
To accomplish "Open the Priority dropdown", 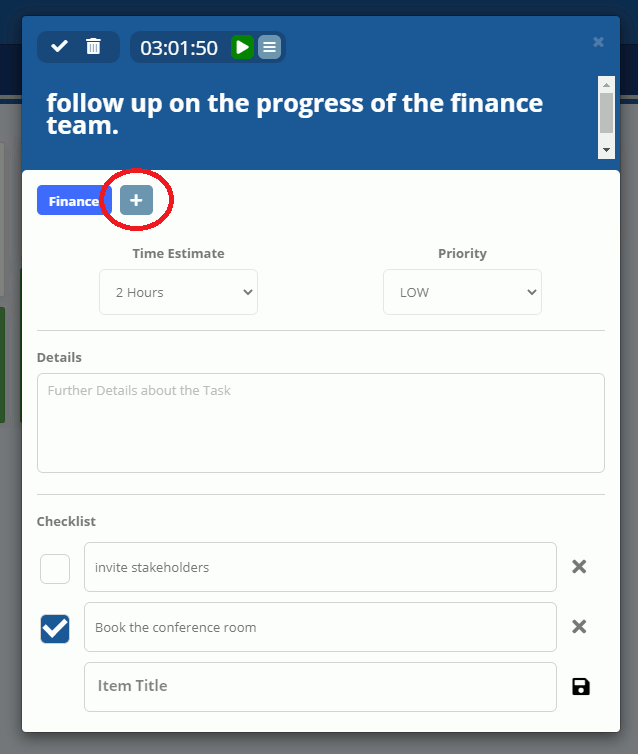I will pyautogui.click(x=462, y=292).
